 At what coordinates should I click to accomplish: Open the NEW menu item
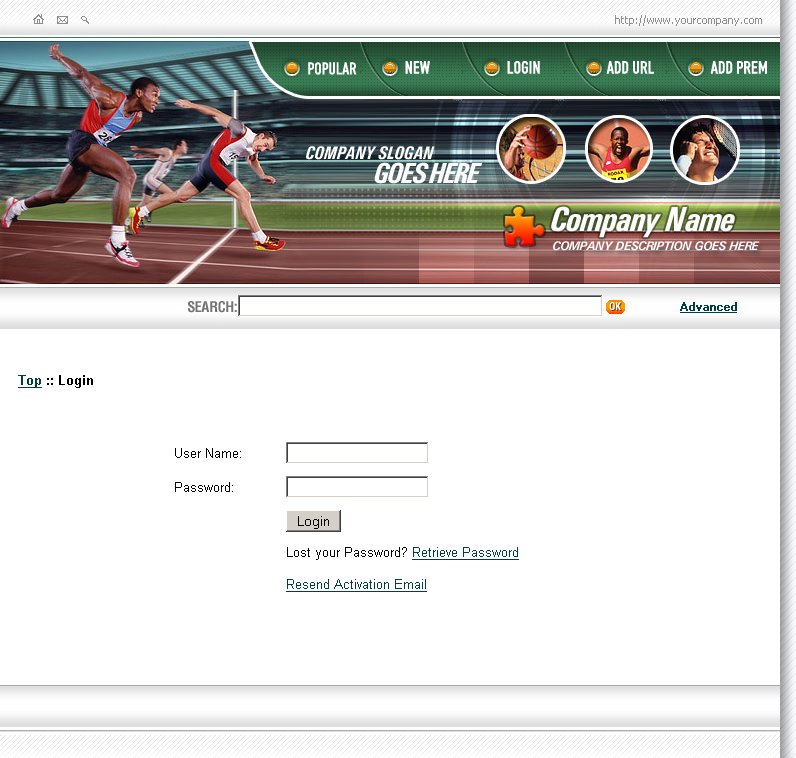406,68
